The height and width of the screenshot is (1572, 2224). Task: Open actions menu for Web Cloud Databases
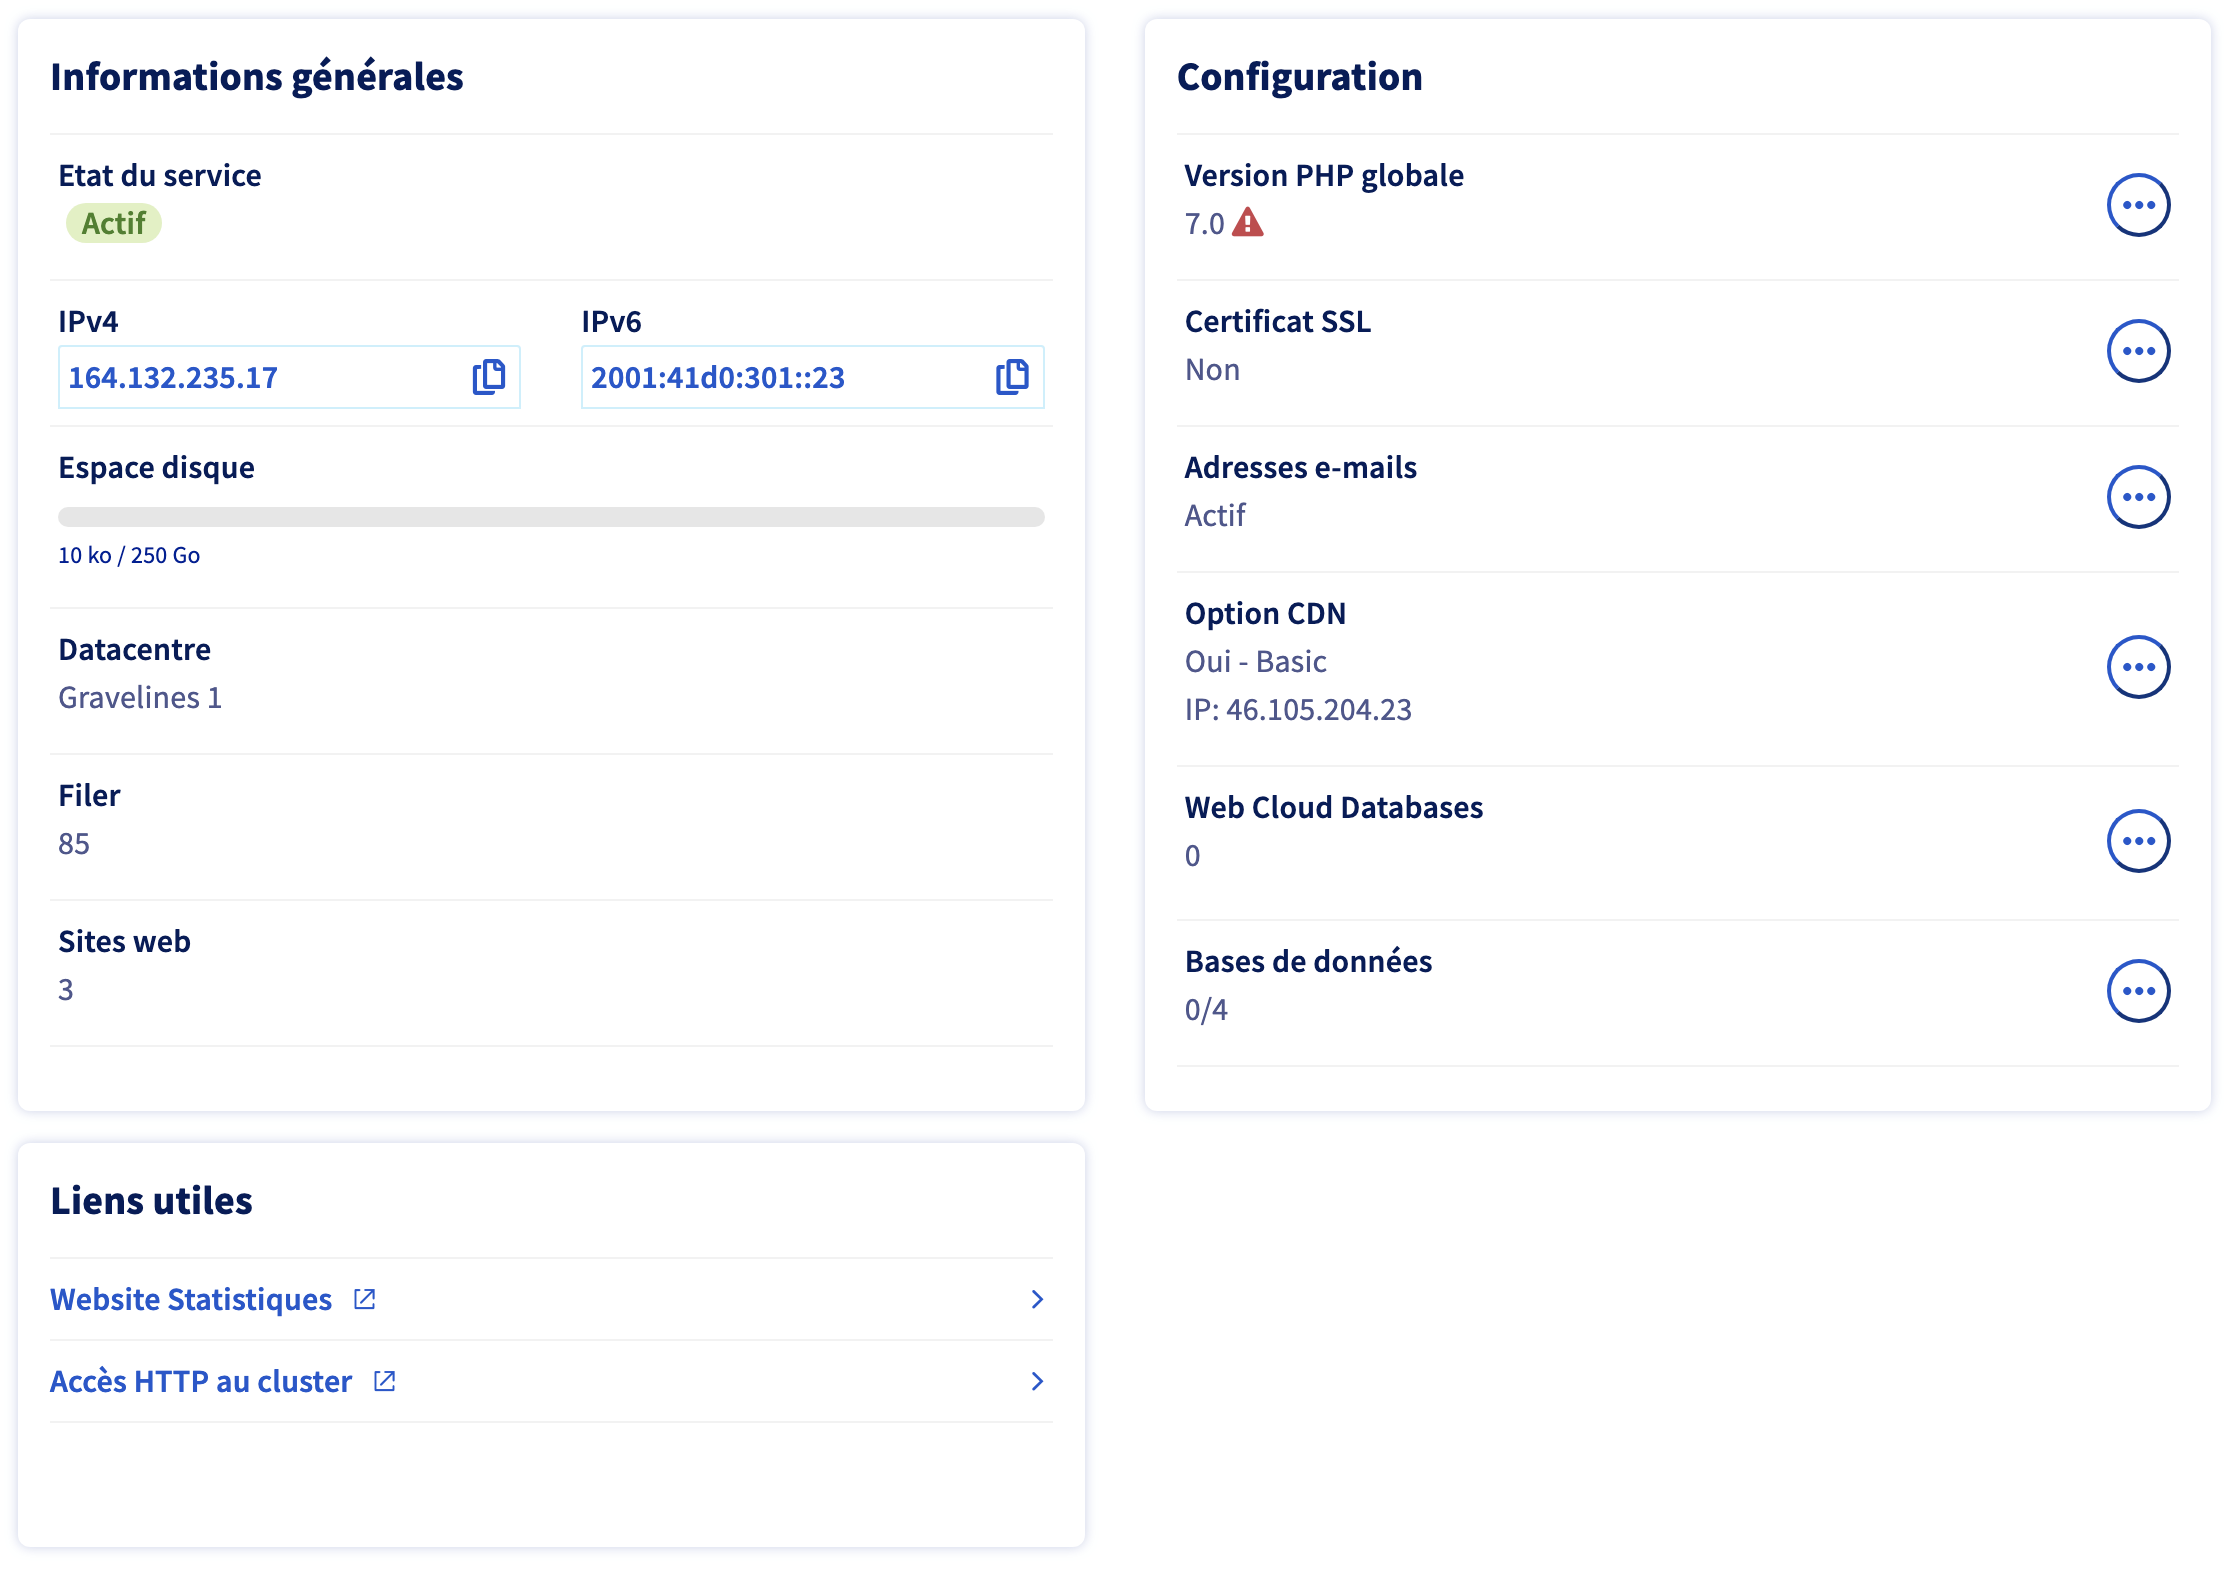(x=2138, y=841)
